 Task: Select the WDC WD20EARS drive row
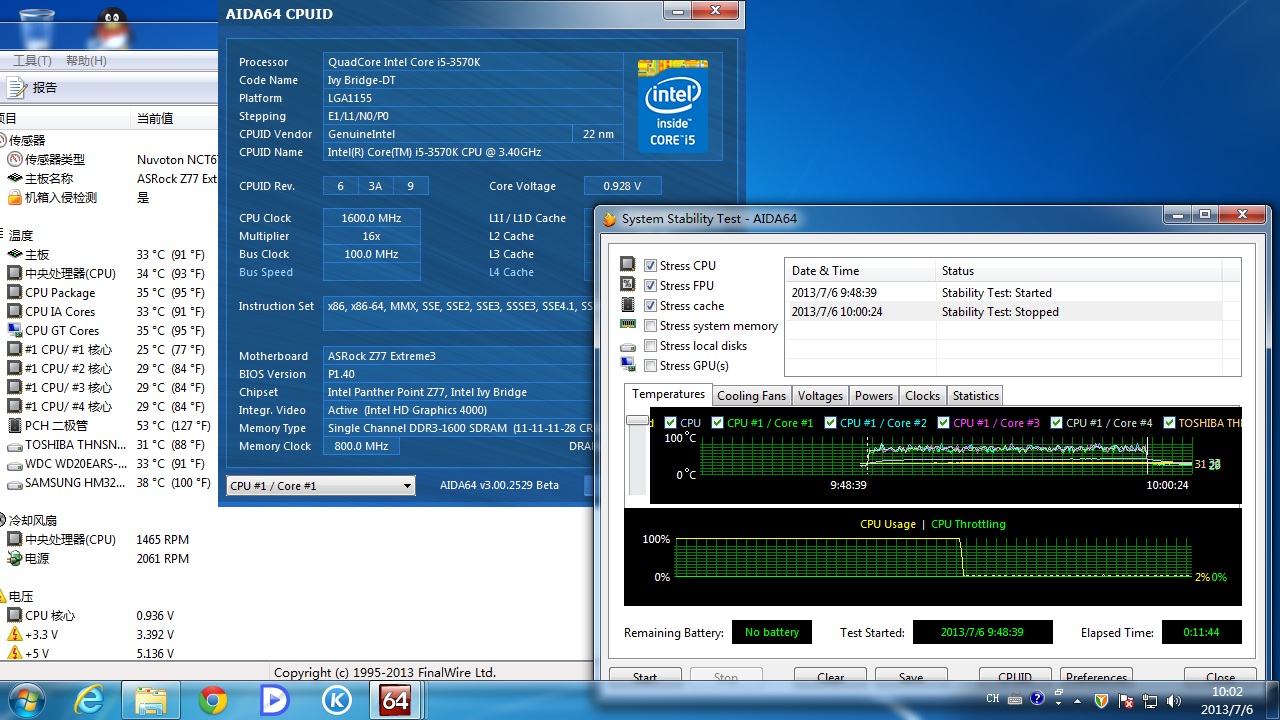tap(108, 464)
